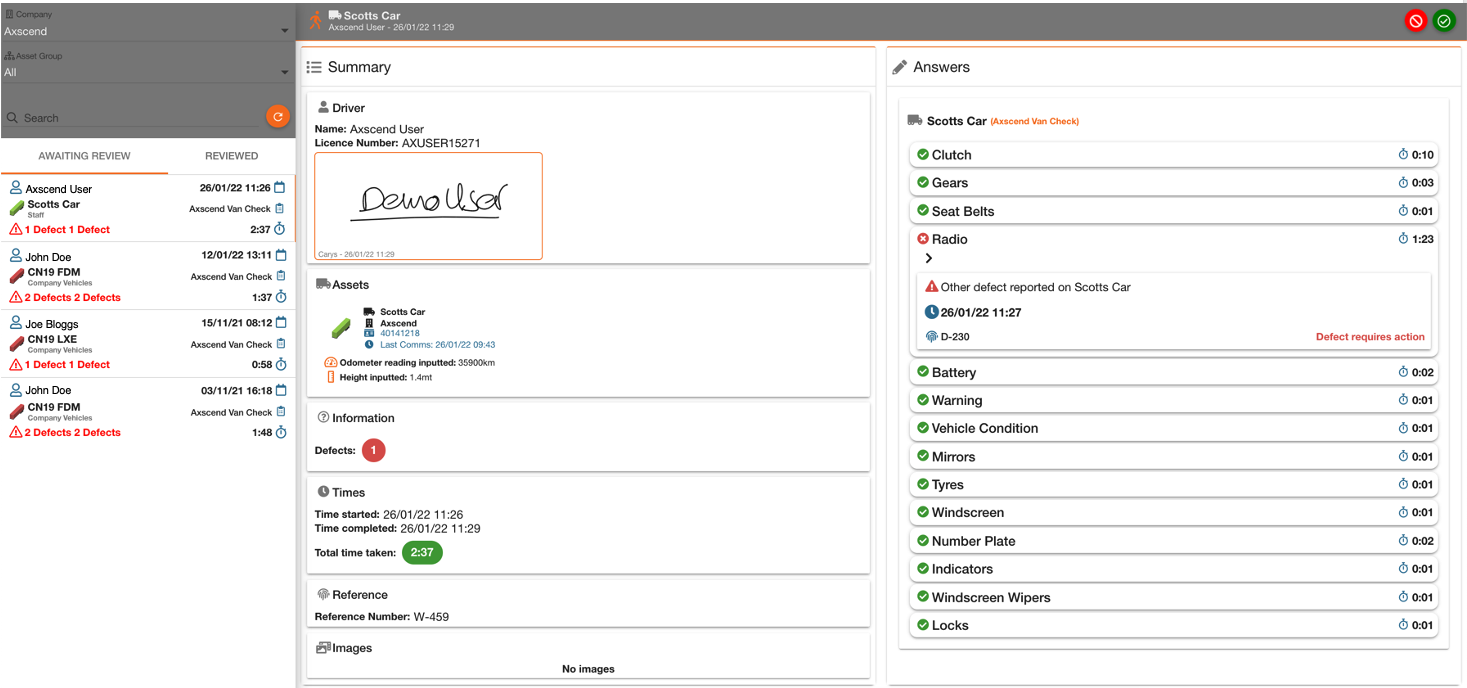Click the red reject icon at top right
The image size is (1467, 688).
pos(1415,21)
